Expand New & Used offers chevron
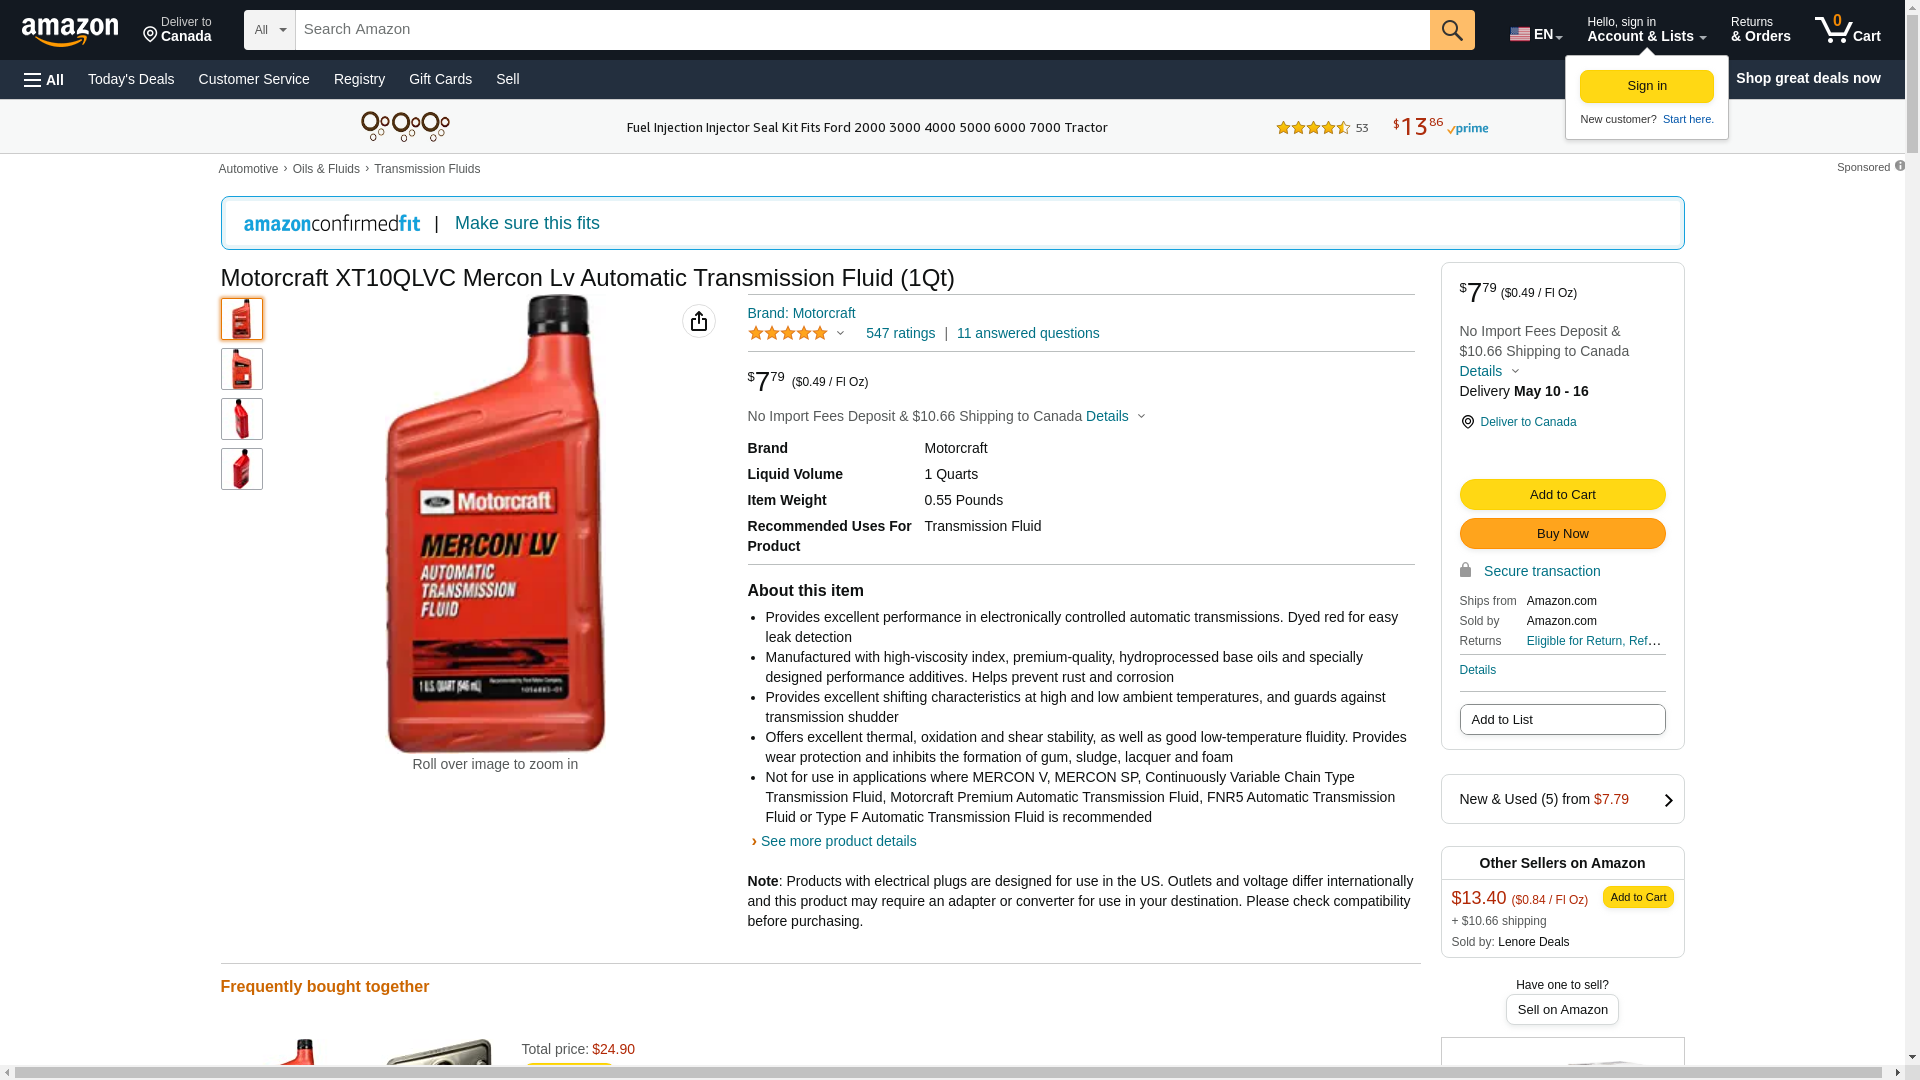Image resolution: width=1920 pixels, height=1080 pixels. click(x=1668, y=800)
